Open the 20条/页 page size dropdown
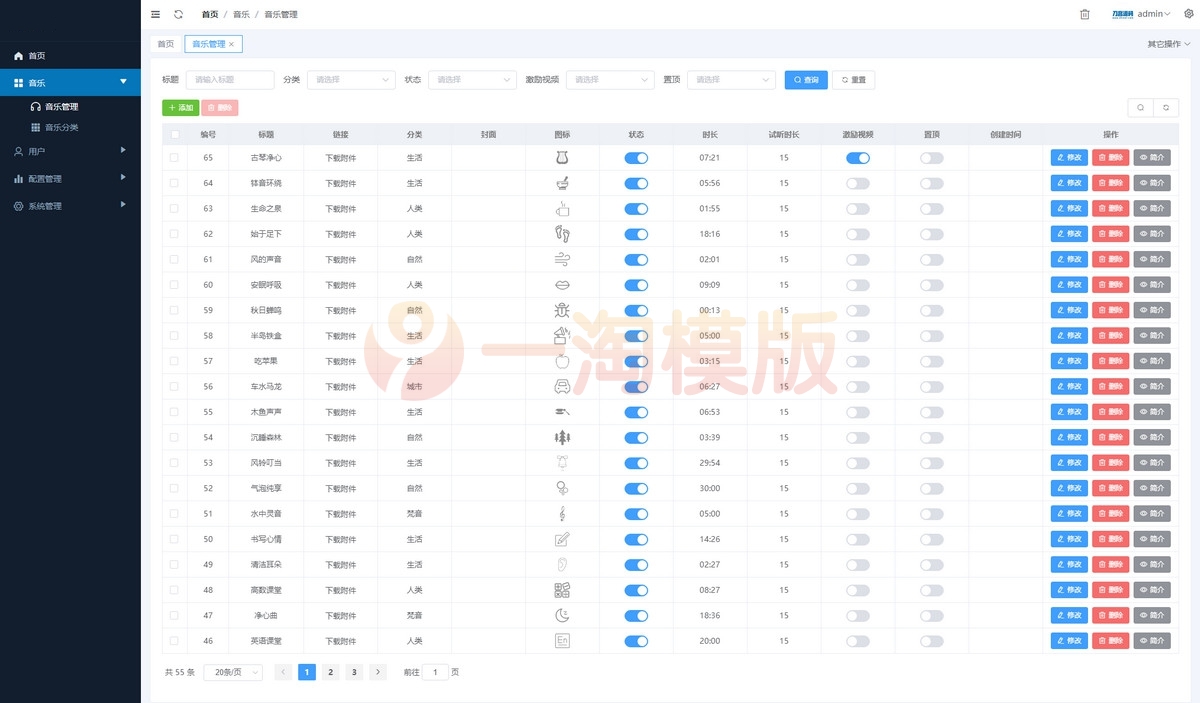Viewport: 1200px width, 703px height. pyautogui.click(x=233, y=672)
